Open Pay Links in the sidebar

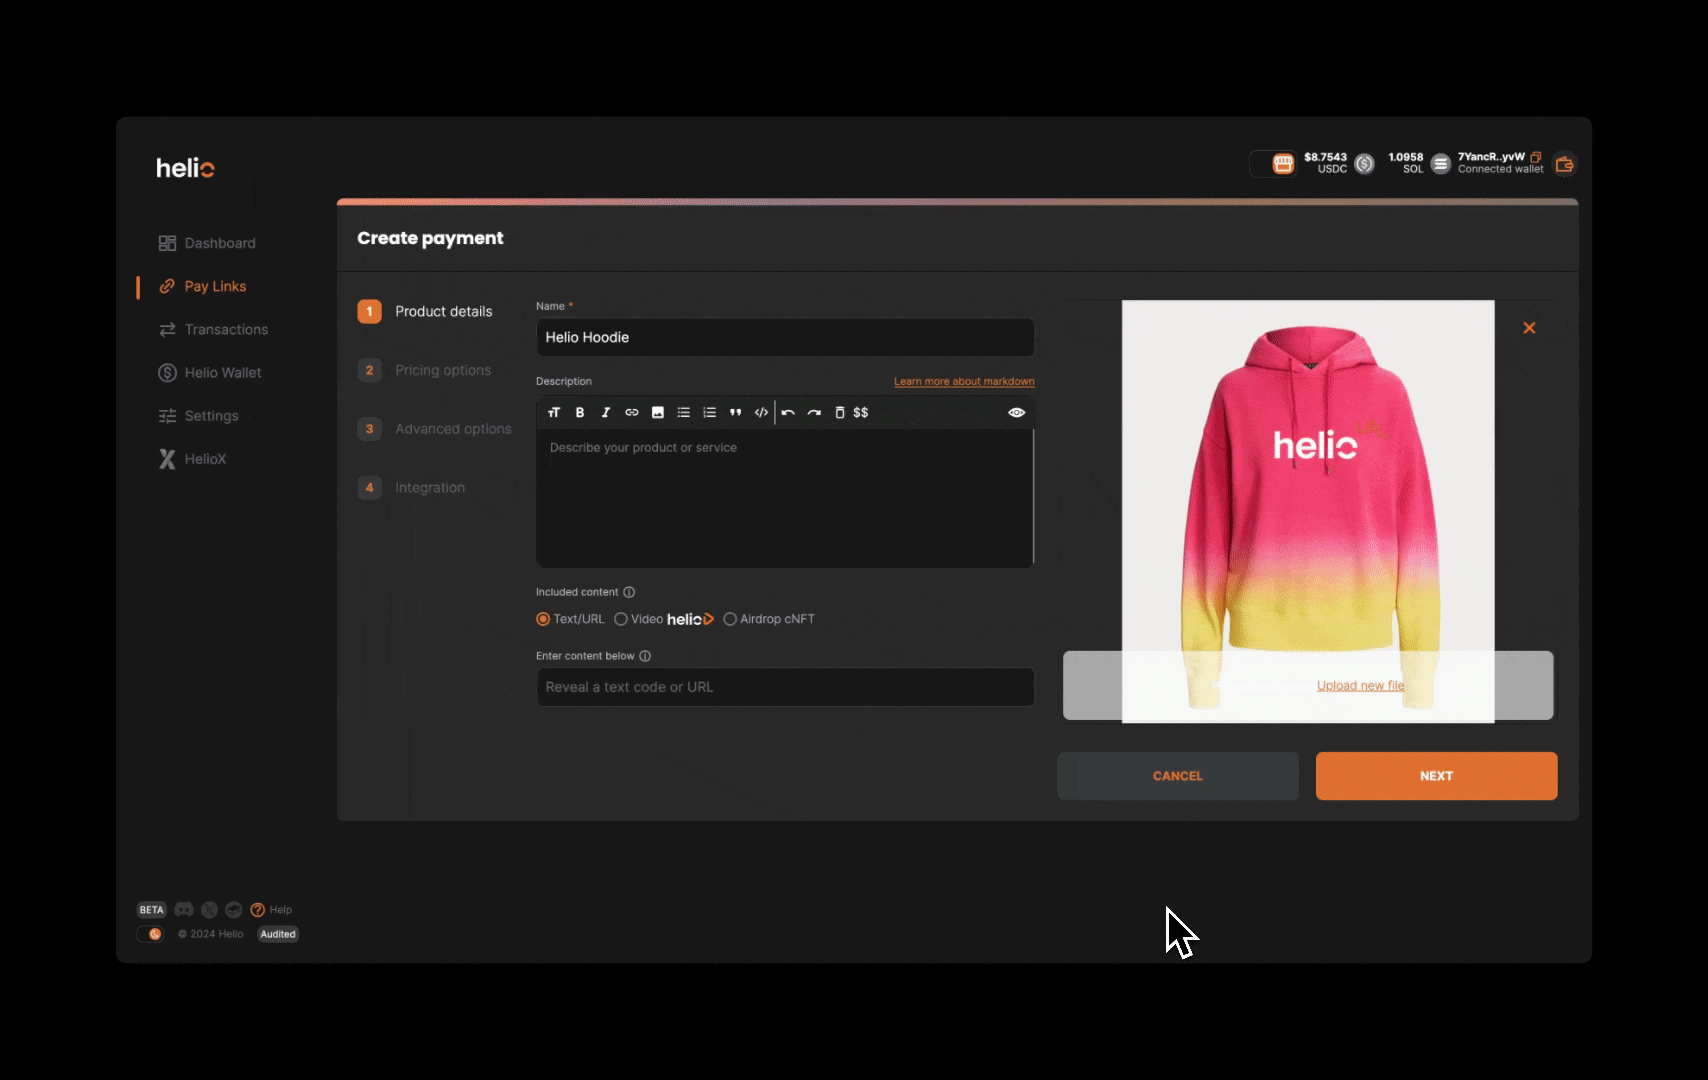pos(203,286)
